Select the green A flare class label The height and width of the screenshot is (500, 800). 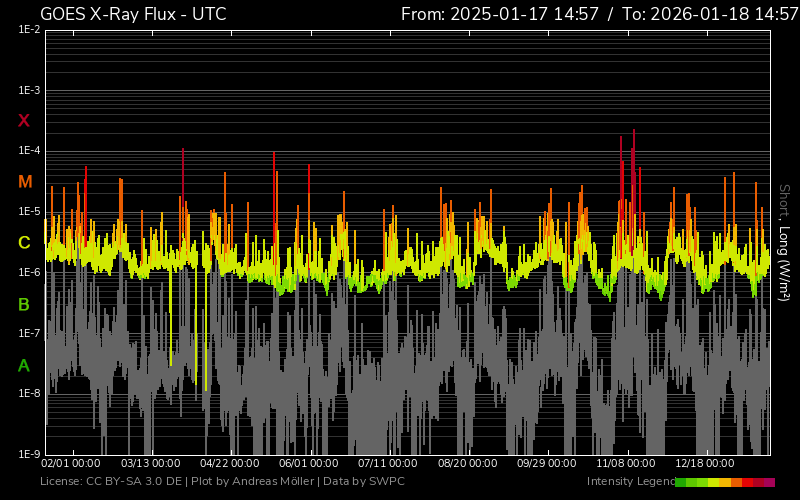[24, 366]
